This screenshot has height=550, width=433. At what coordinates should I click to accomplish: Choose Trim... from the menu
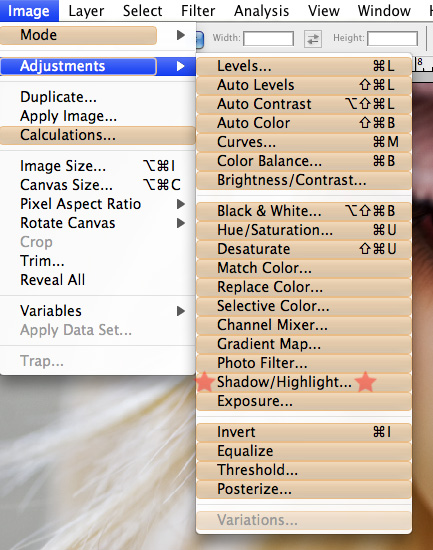point(98,261)
